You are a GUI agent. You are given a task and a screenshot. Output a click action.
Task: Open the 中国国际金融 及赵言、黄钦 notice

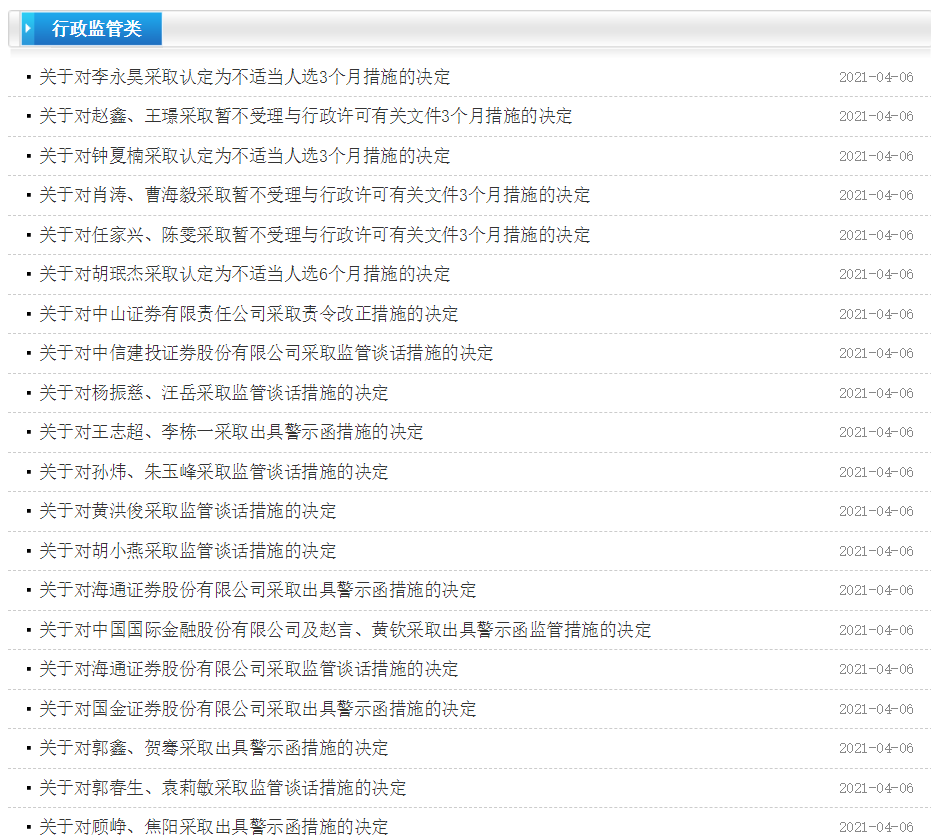[345, 630]
